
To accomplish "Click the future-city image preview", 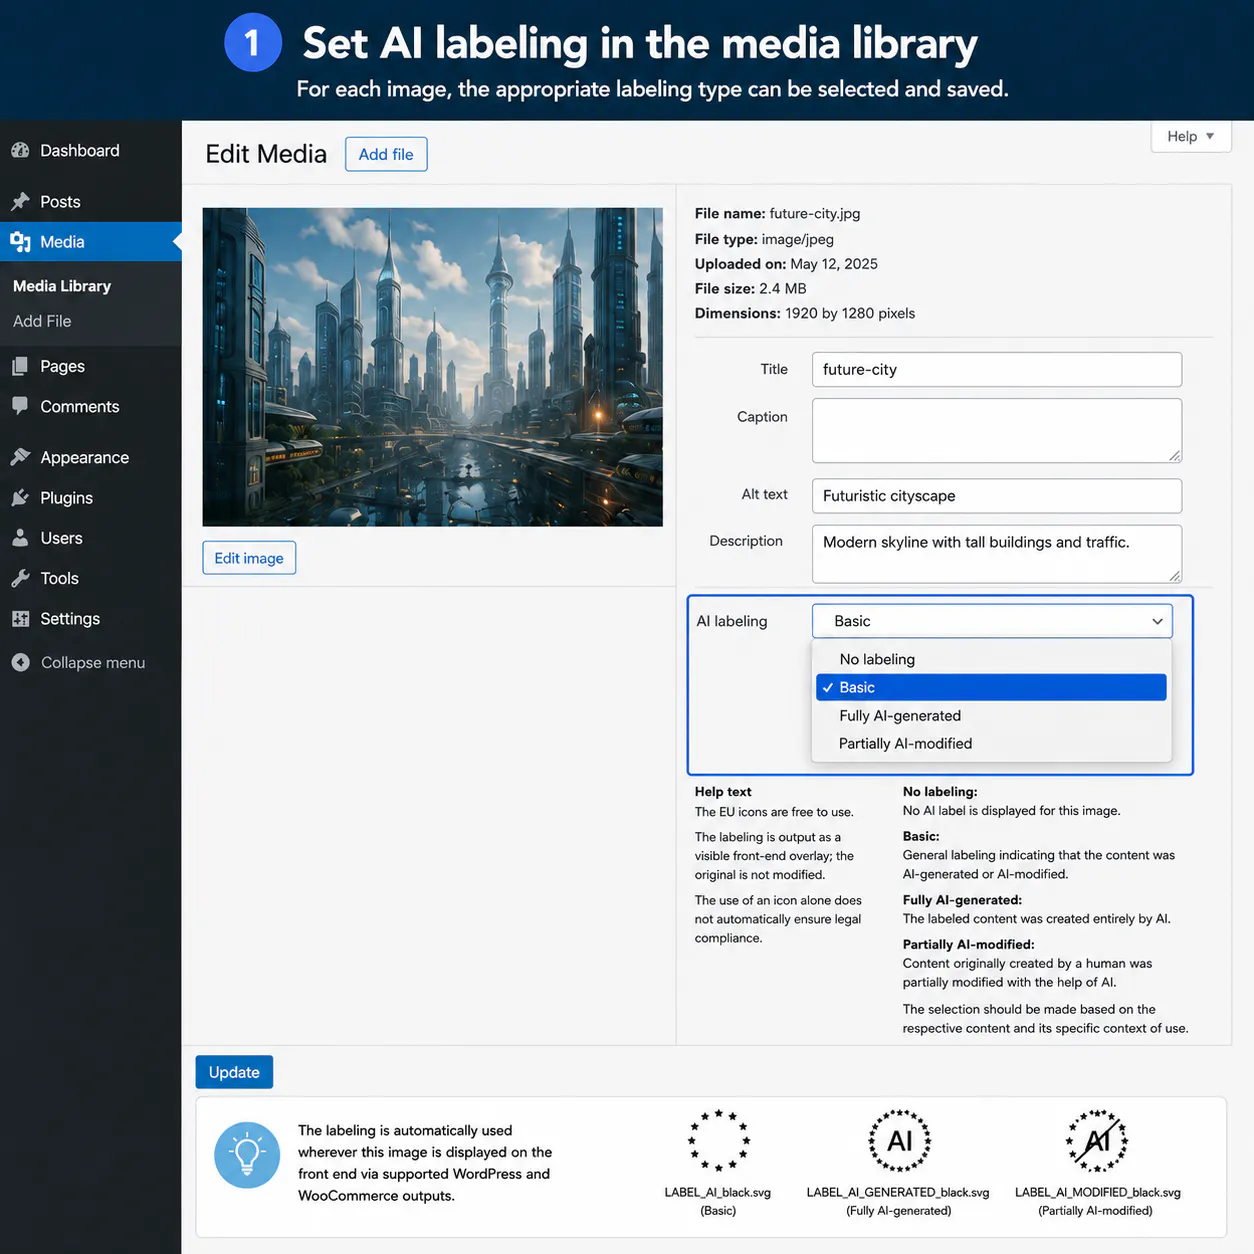I will pos(433,367).
